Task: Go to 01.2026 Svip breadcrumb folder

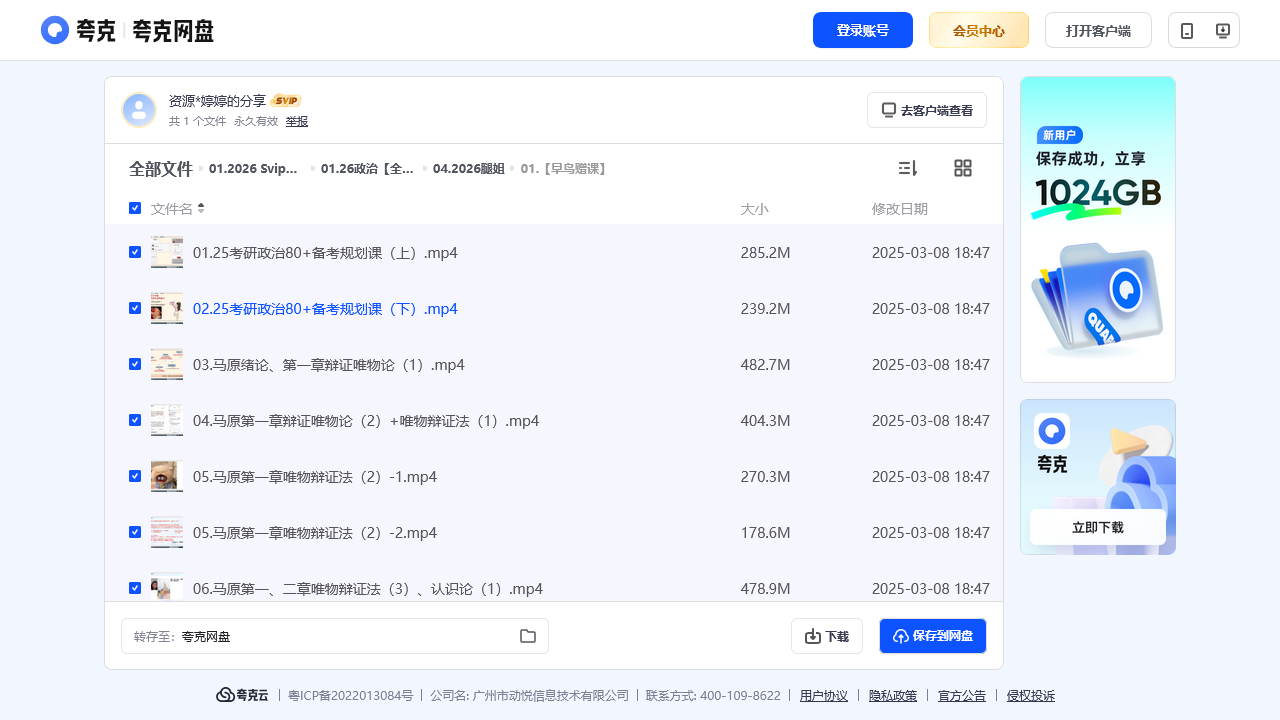Action: tap(254, 169)
